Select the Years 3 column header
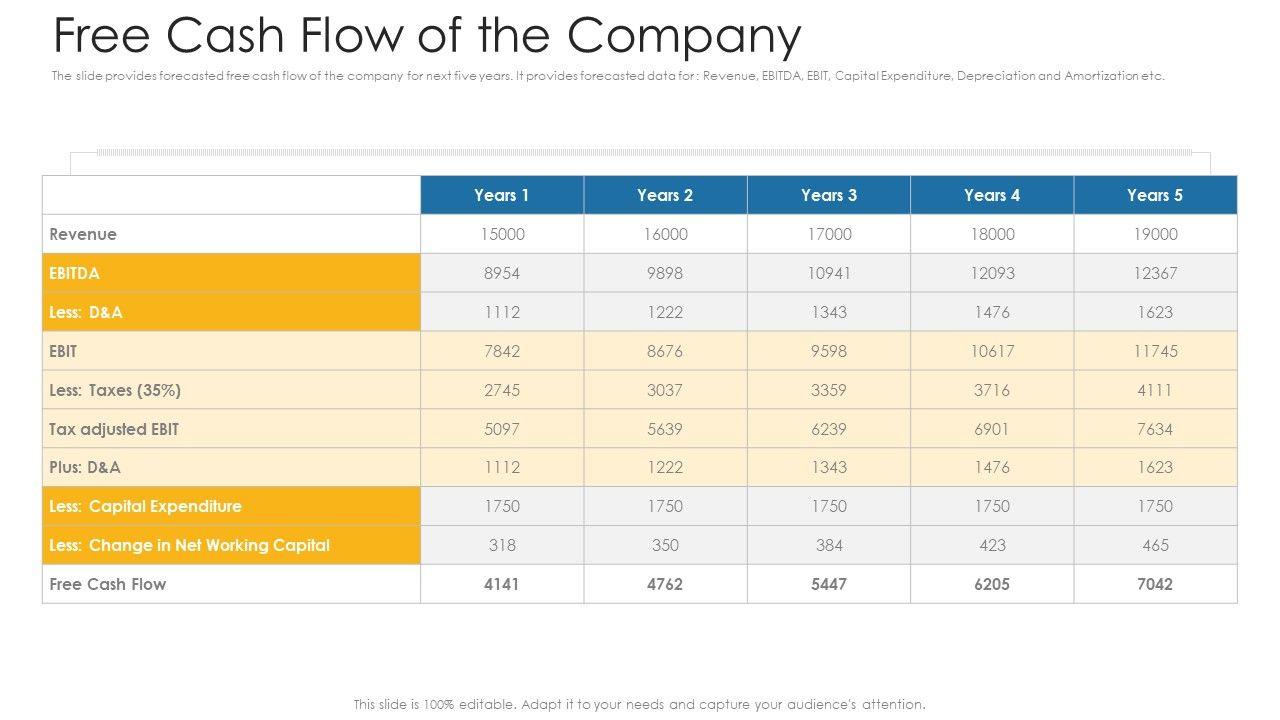This screenshot has height=720, width=1280. click(828, 195)
